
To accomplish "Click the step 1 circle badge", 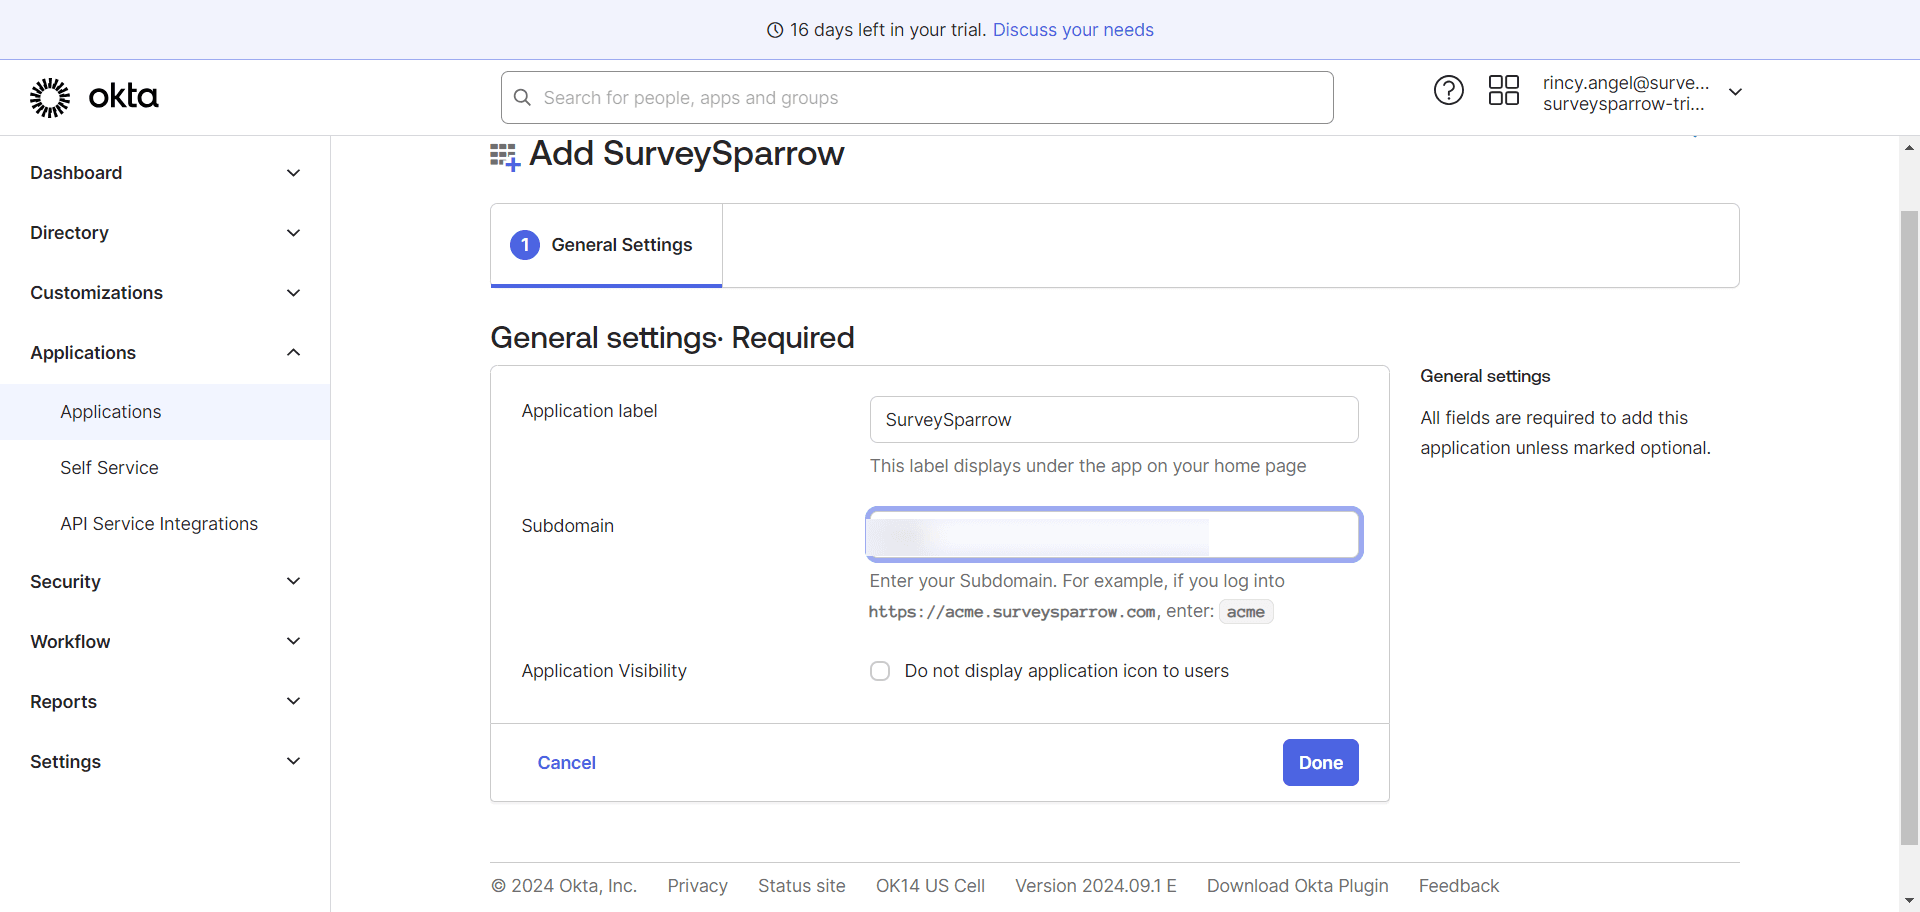I will (525, 245).
